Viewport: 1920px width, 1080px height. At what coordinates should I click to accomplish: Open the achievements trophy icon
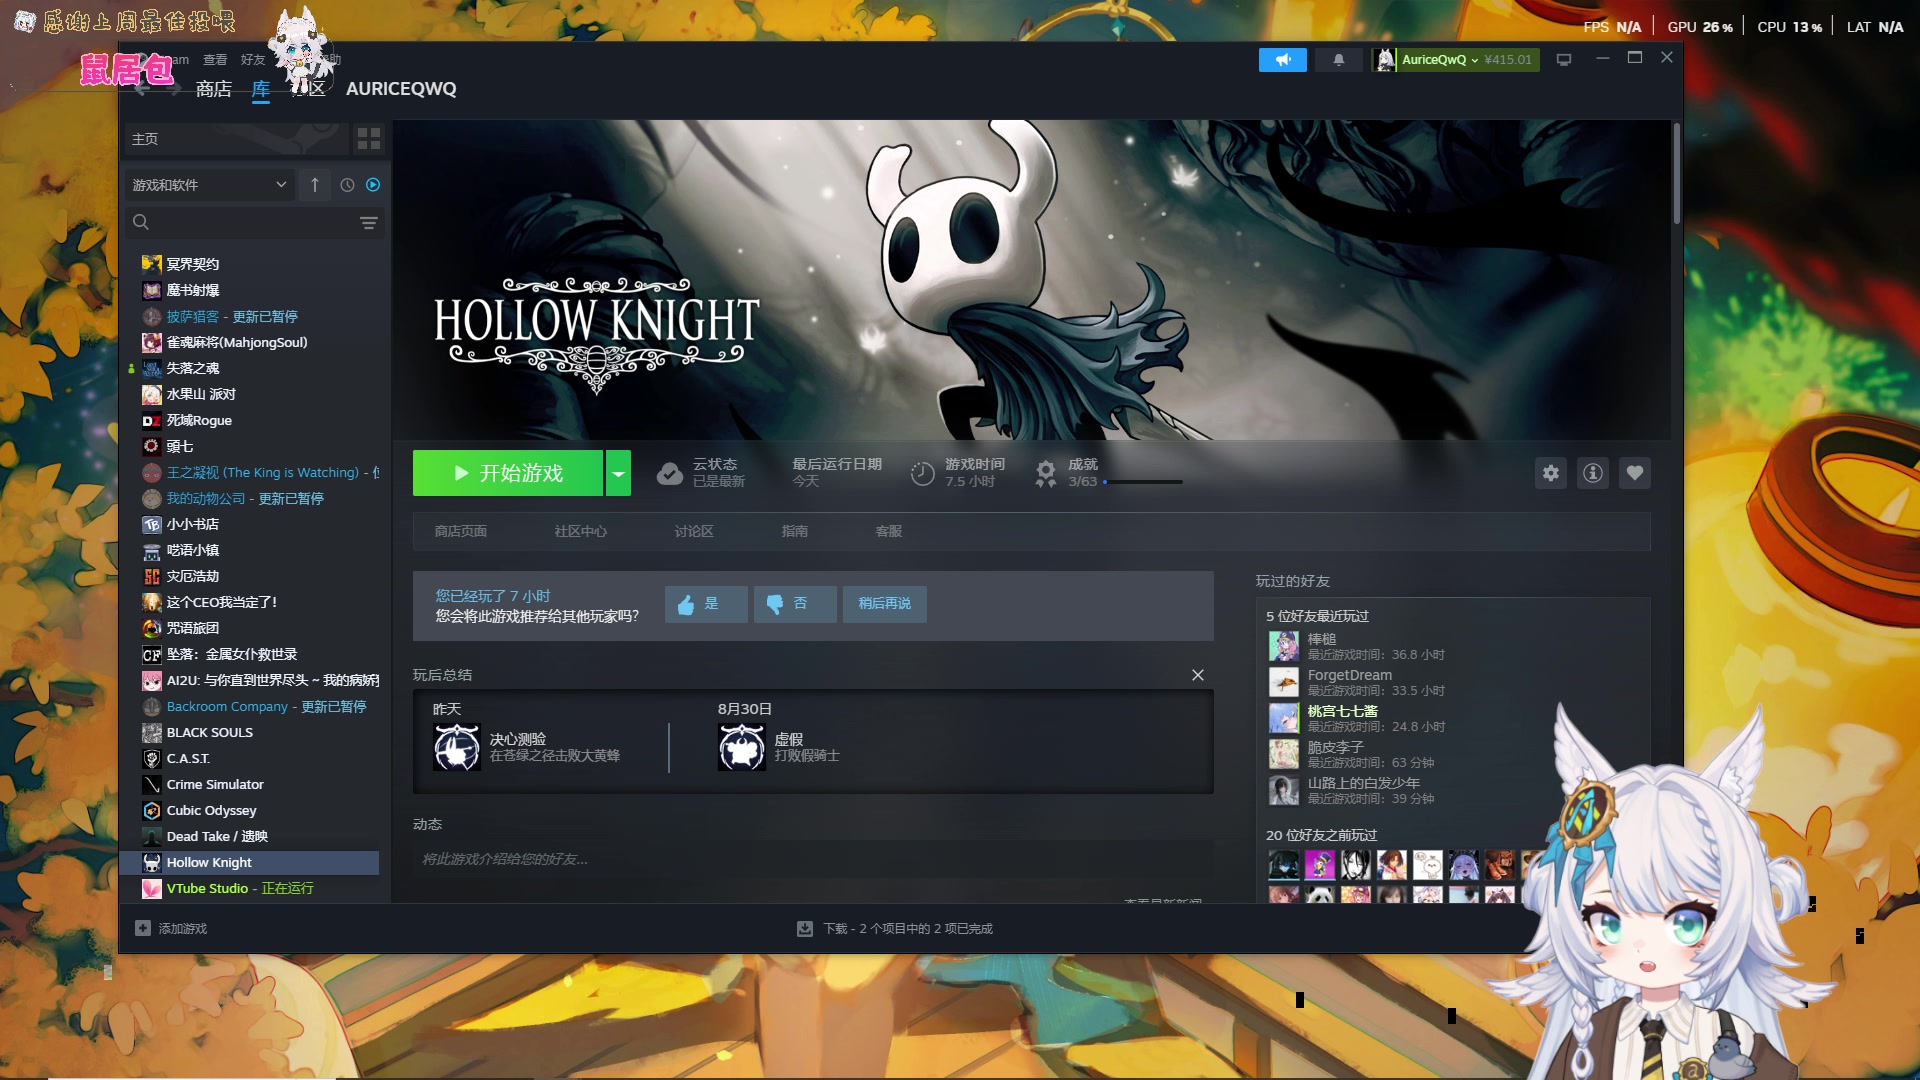click(1045, 473)
